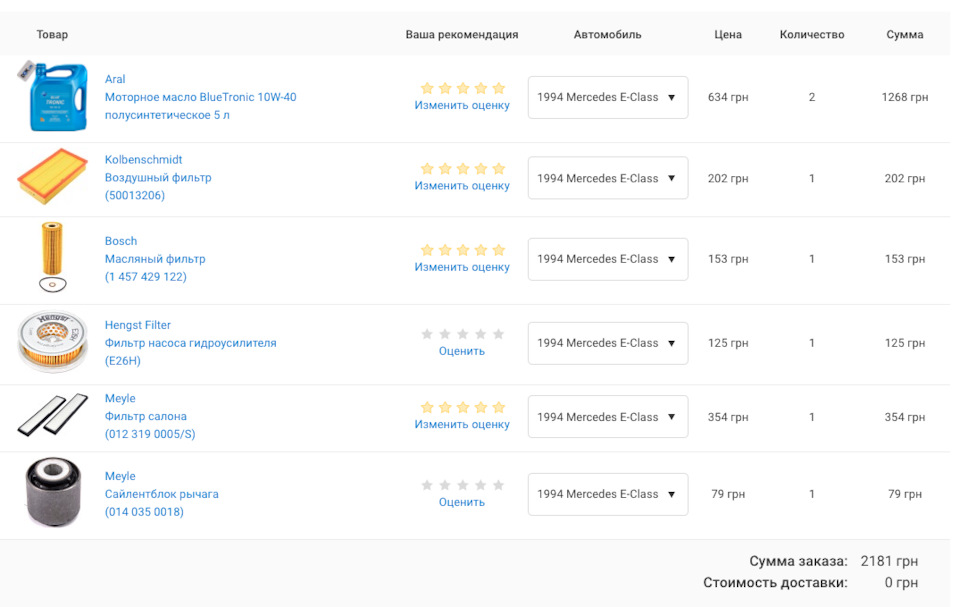Click the Aral brand link

tap(114, 79)
